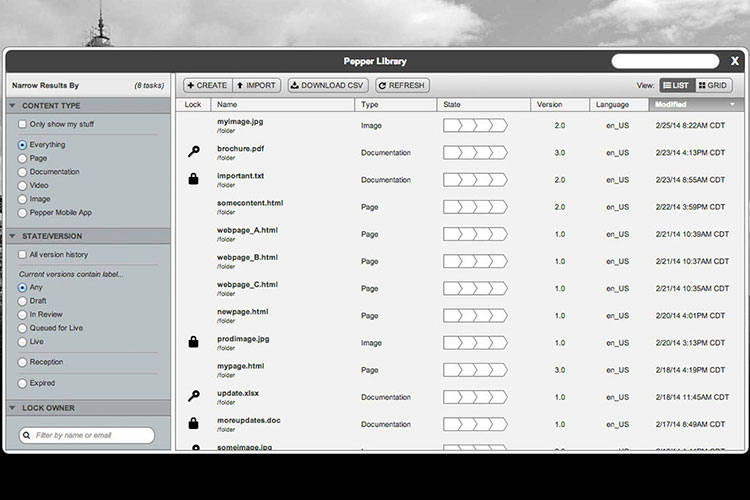Sort by the Lock column header
This screenshot has width=750, height=500.
tap(193, 104)
